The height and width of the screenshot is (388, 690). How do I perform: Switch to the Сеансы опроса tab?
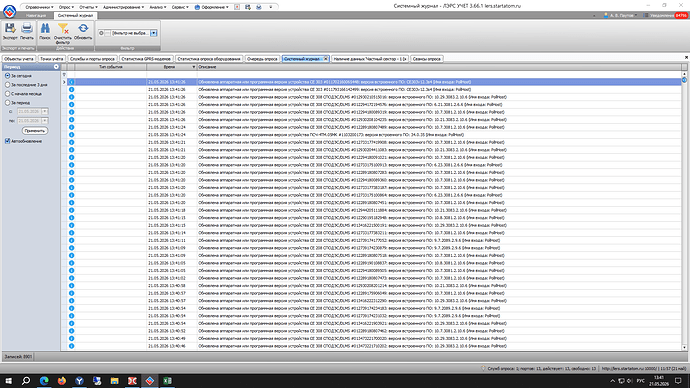[426, 59]
